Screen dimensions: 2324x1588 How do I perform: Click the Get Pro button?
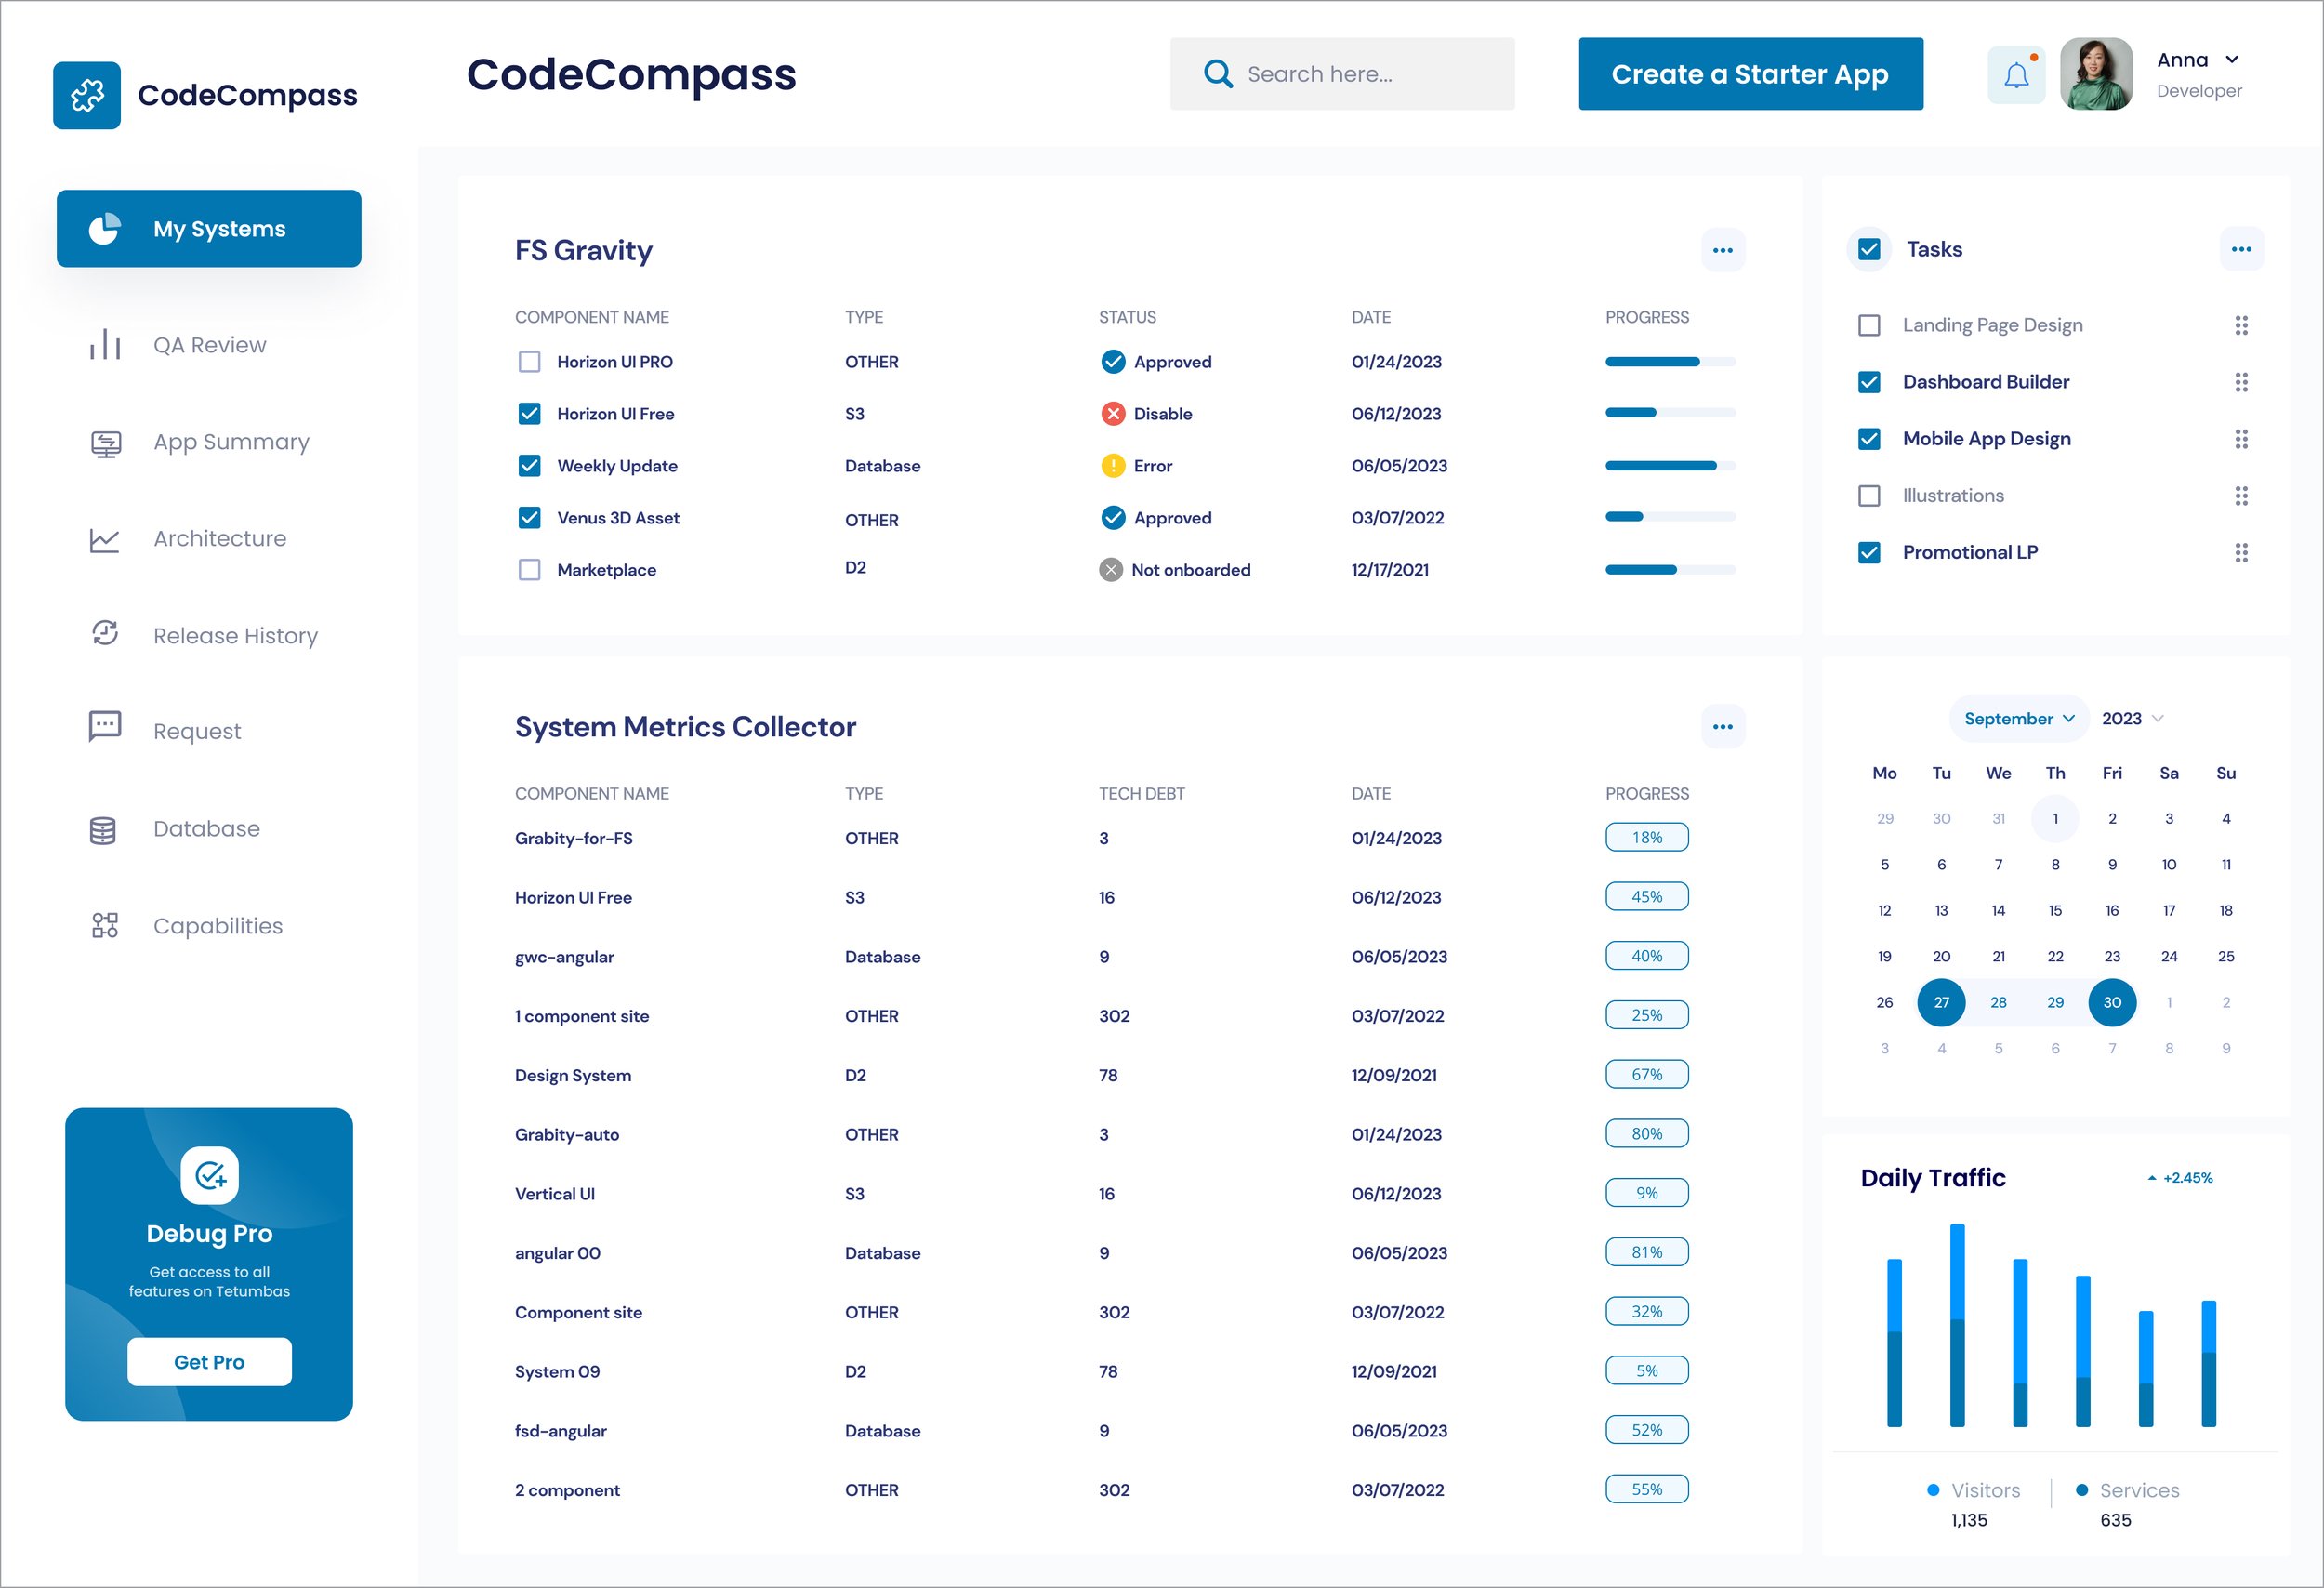tap(209, 1362)
